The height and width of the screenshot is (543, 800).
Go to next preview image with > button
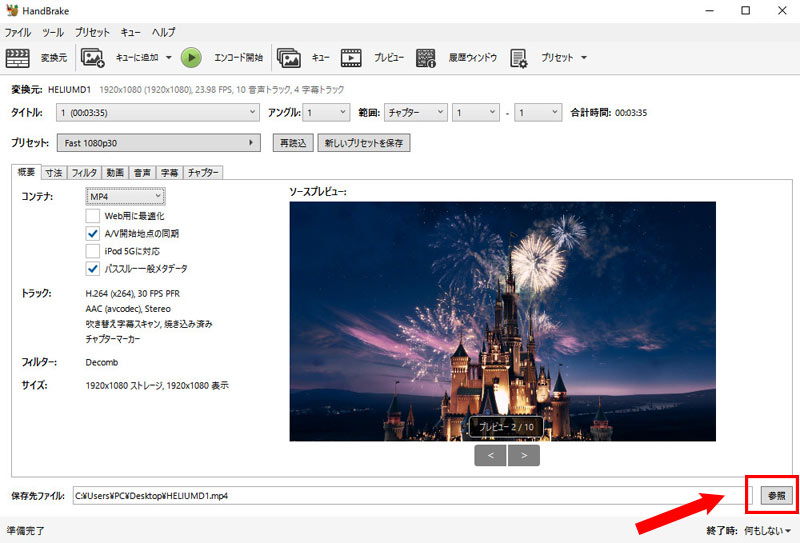(x=523, y=455)
